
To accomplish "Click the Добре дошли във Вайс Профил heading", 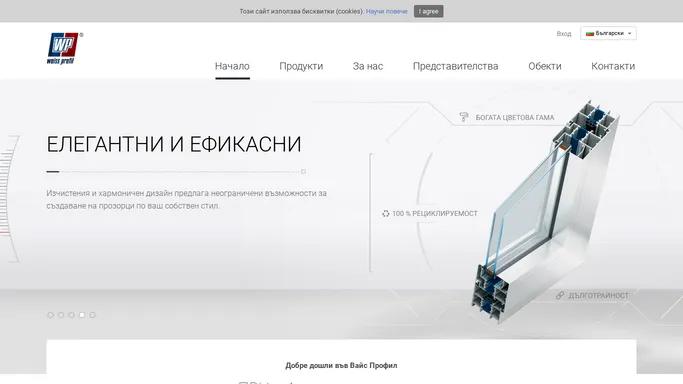I will pyautogui.click(x=342, y=365).
